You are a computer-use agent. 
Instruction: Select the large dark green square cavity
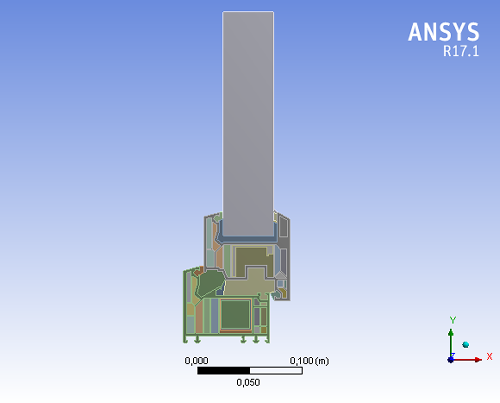point(236,314)
